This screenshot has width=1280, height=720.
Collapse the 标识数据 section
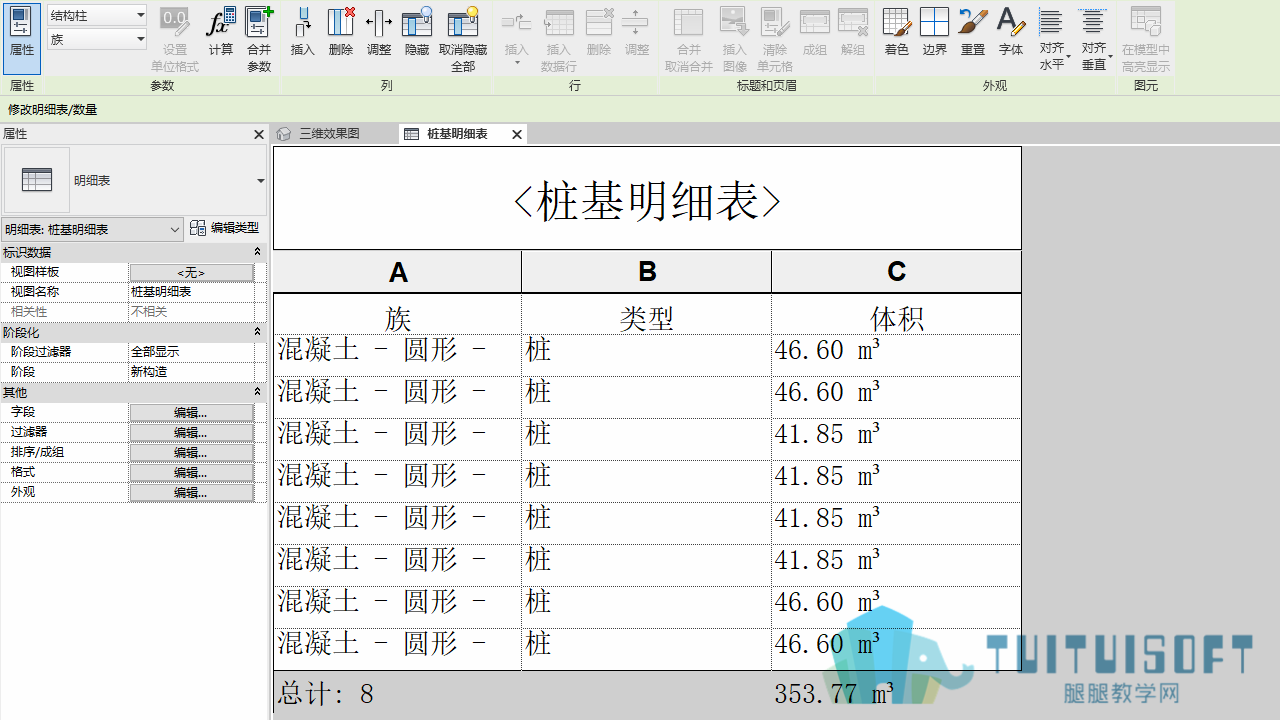click(x=257, y=252)
